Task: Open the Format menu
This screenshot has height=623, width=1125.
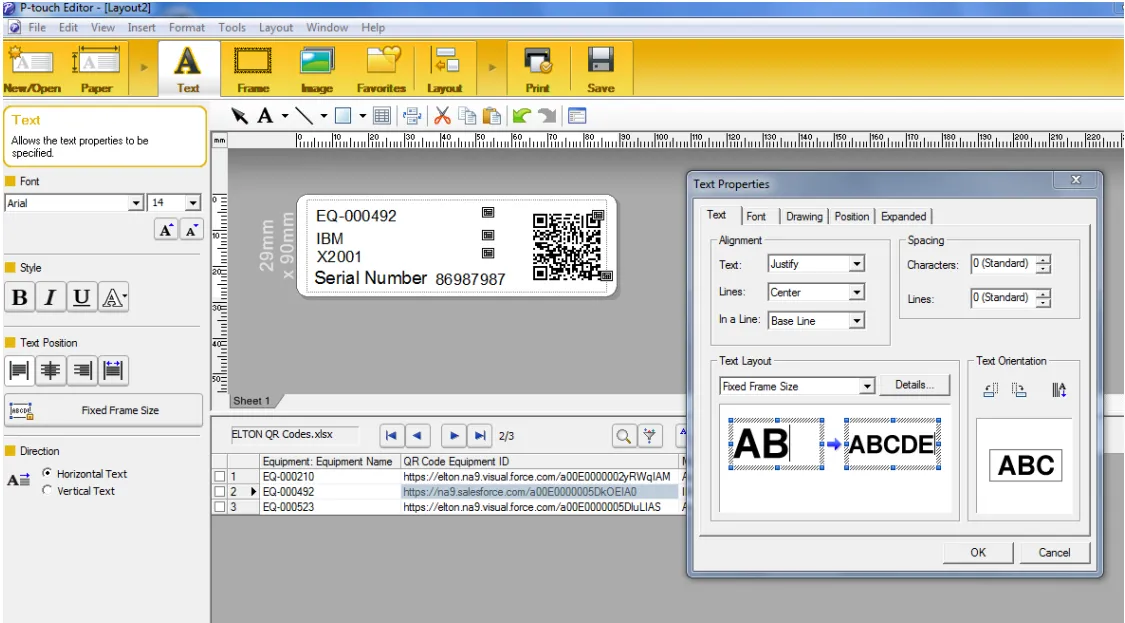Action: pyautogui.click(x=187, y=27)
